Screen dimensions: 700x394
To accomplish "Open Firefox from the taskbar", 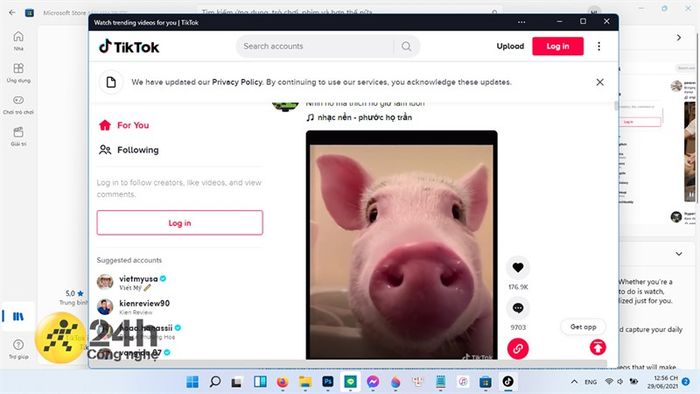I will point(282,382).
